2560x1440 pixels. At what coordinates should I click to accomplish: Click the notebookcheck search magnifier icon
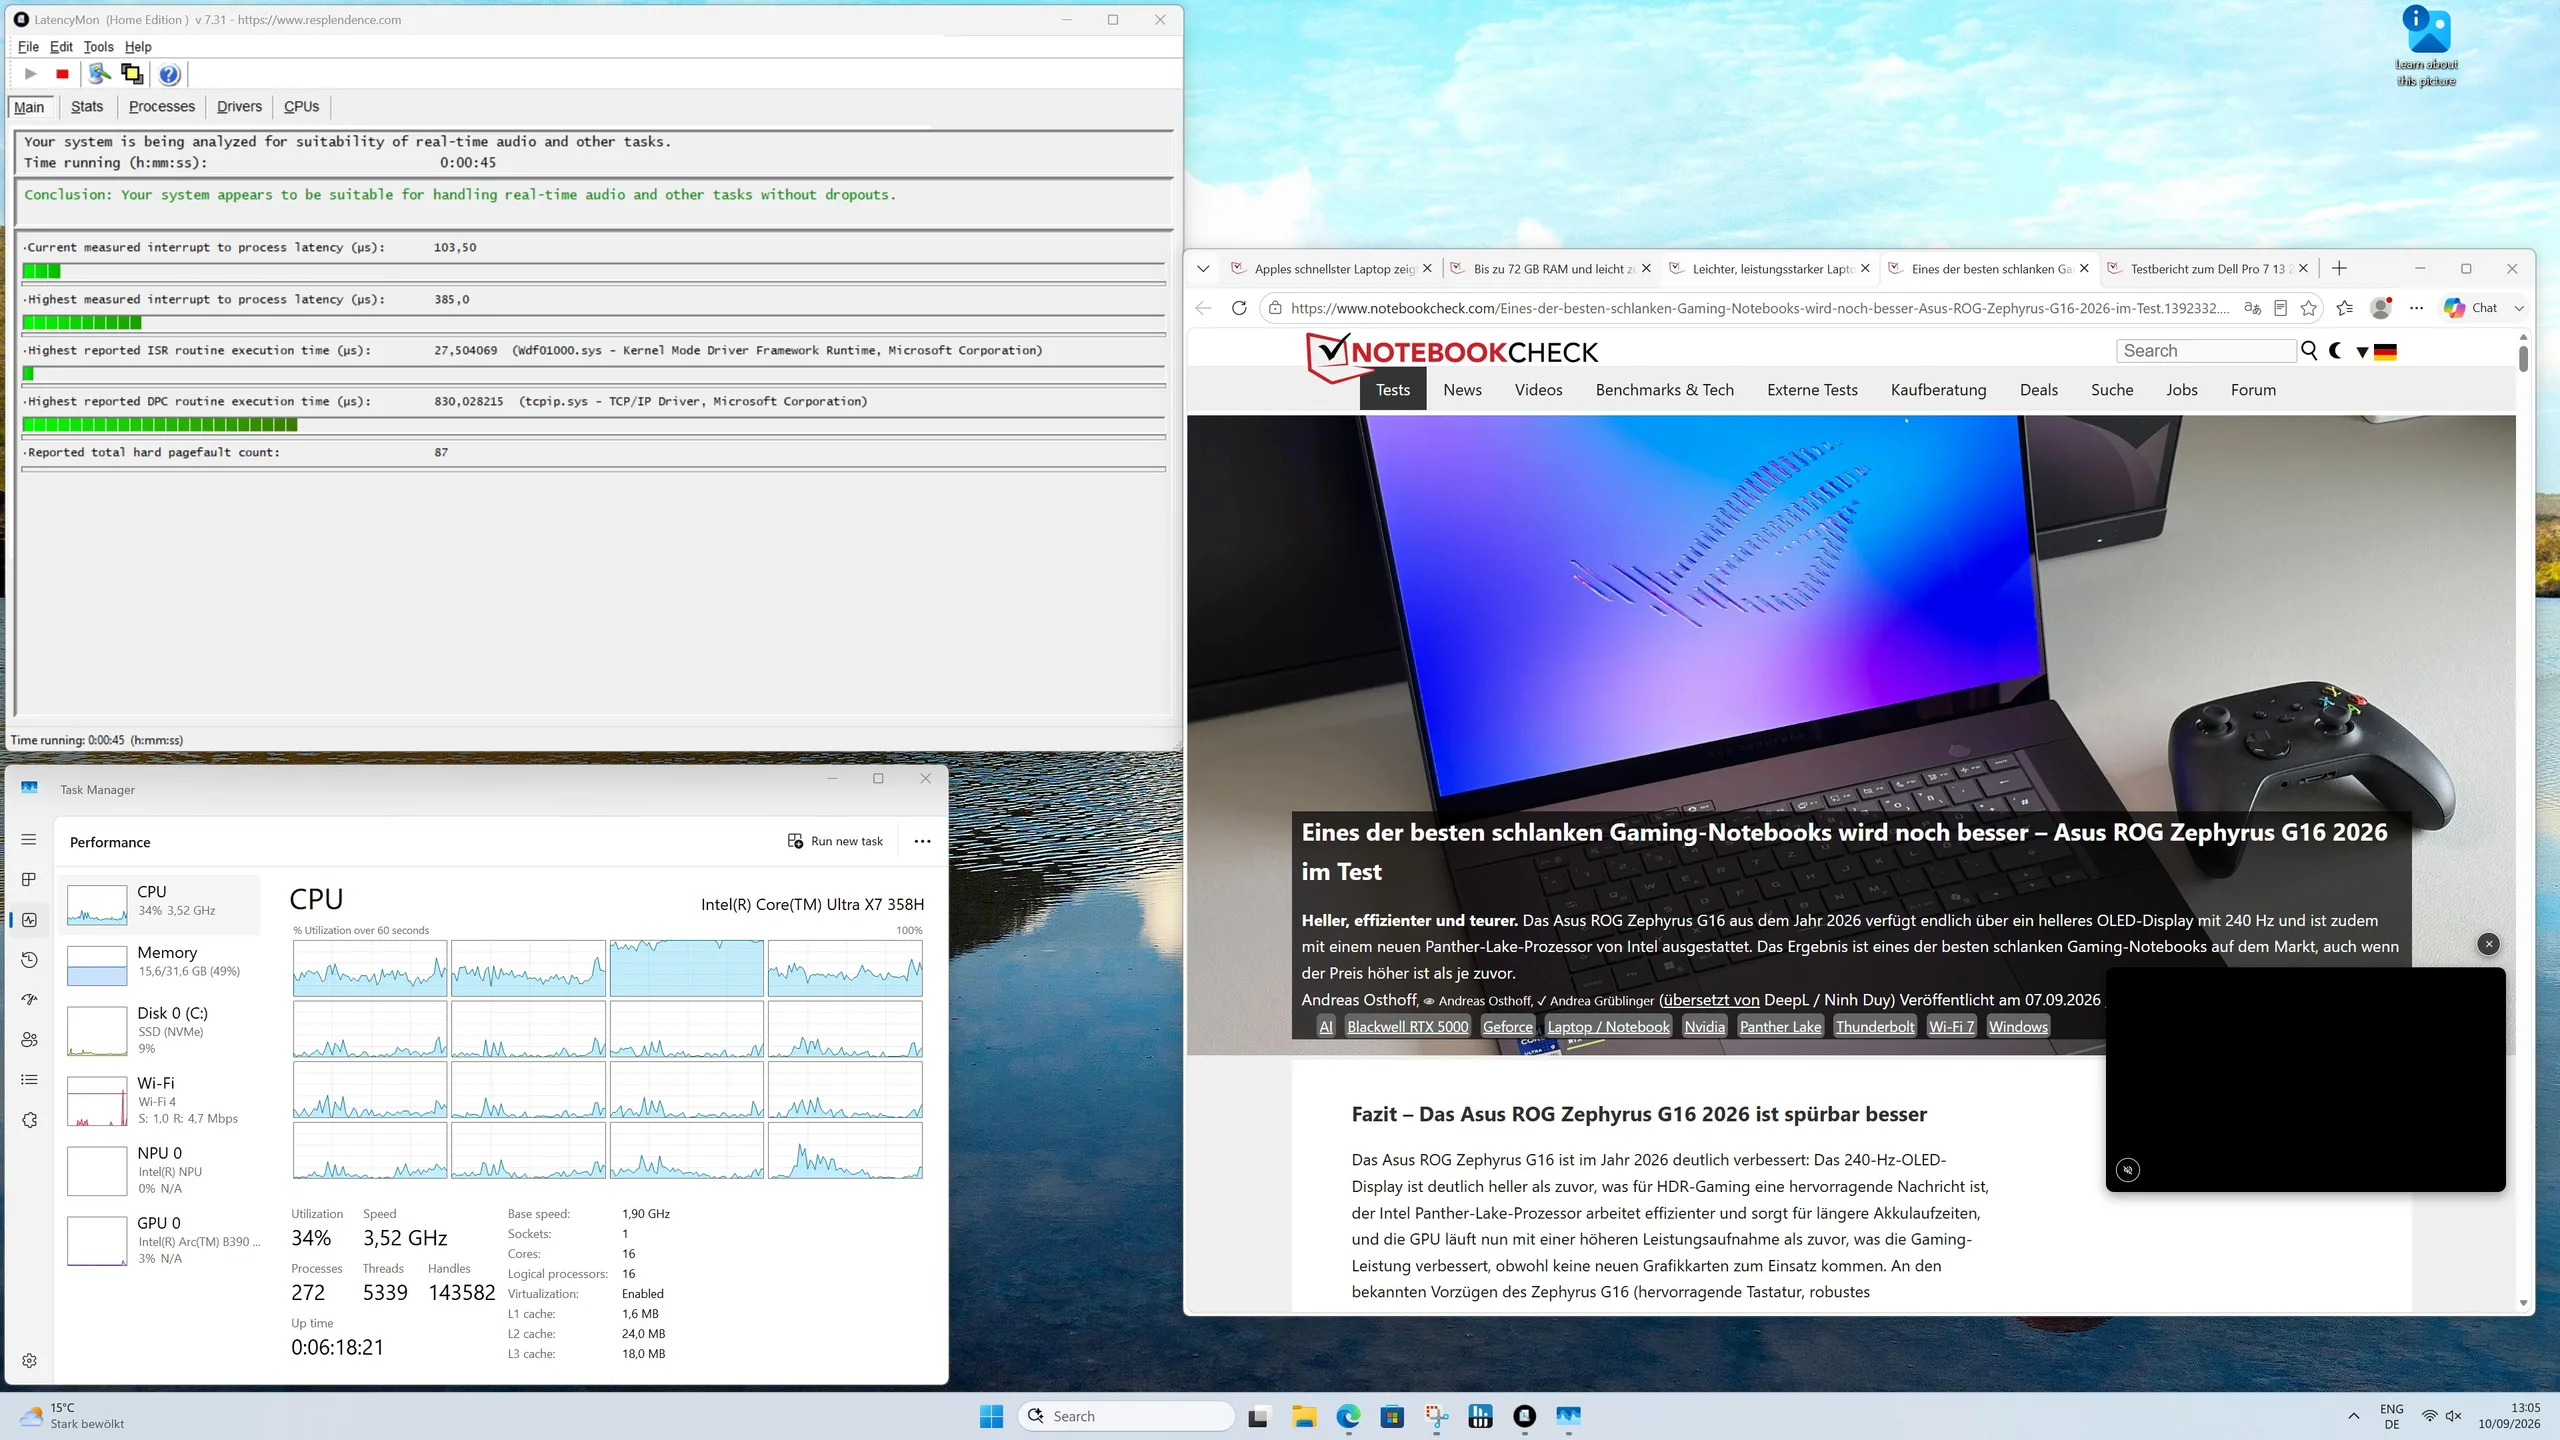(2309, 351)
